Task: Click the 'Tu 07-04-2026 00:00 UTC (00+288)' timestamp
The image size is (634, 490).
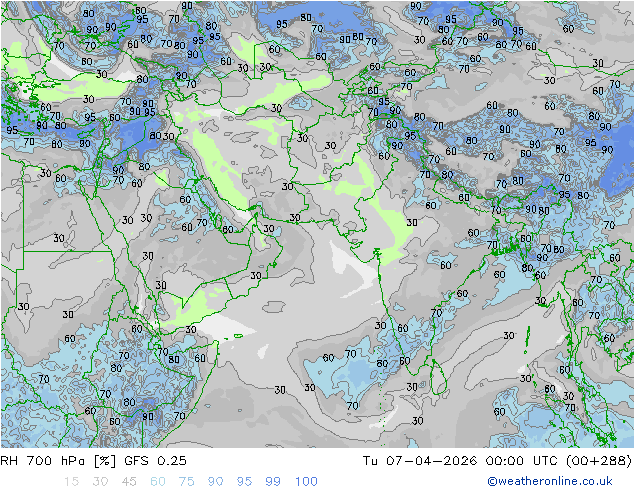Action: 497,460
